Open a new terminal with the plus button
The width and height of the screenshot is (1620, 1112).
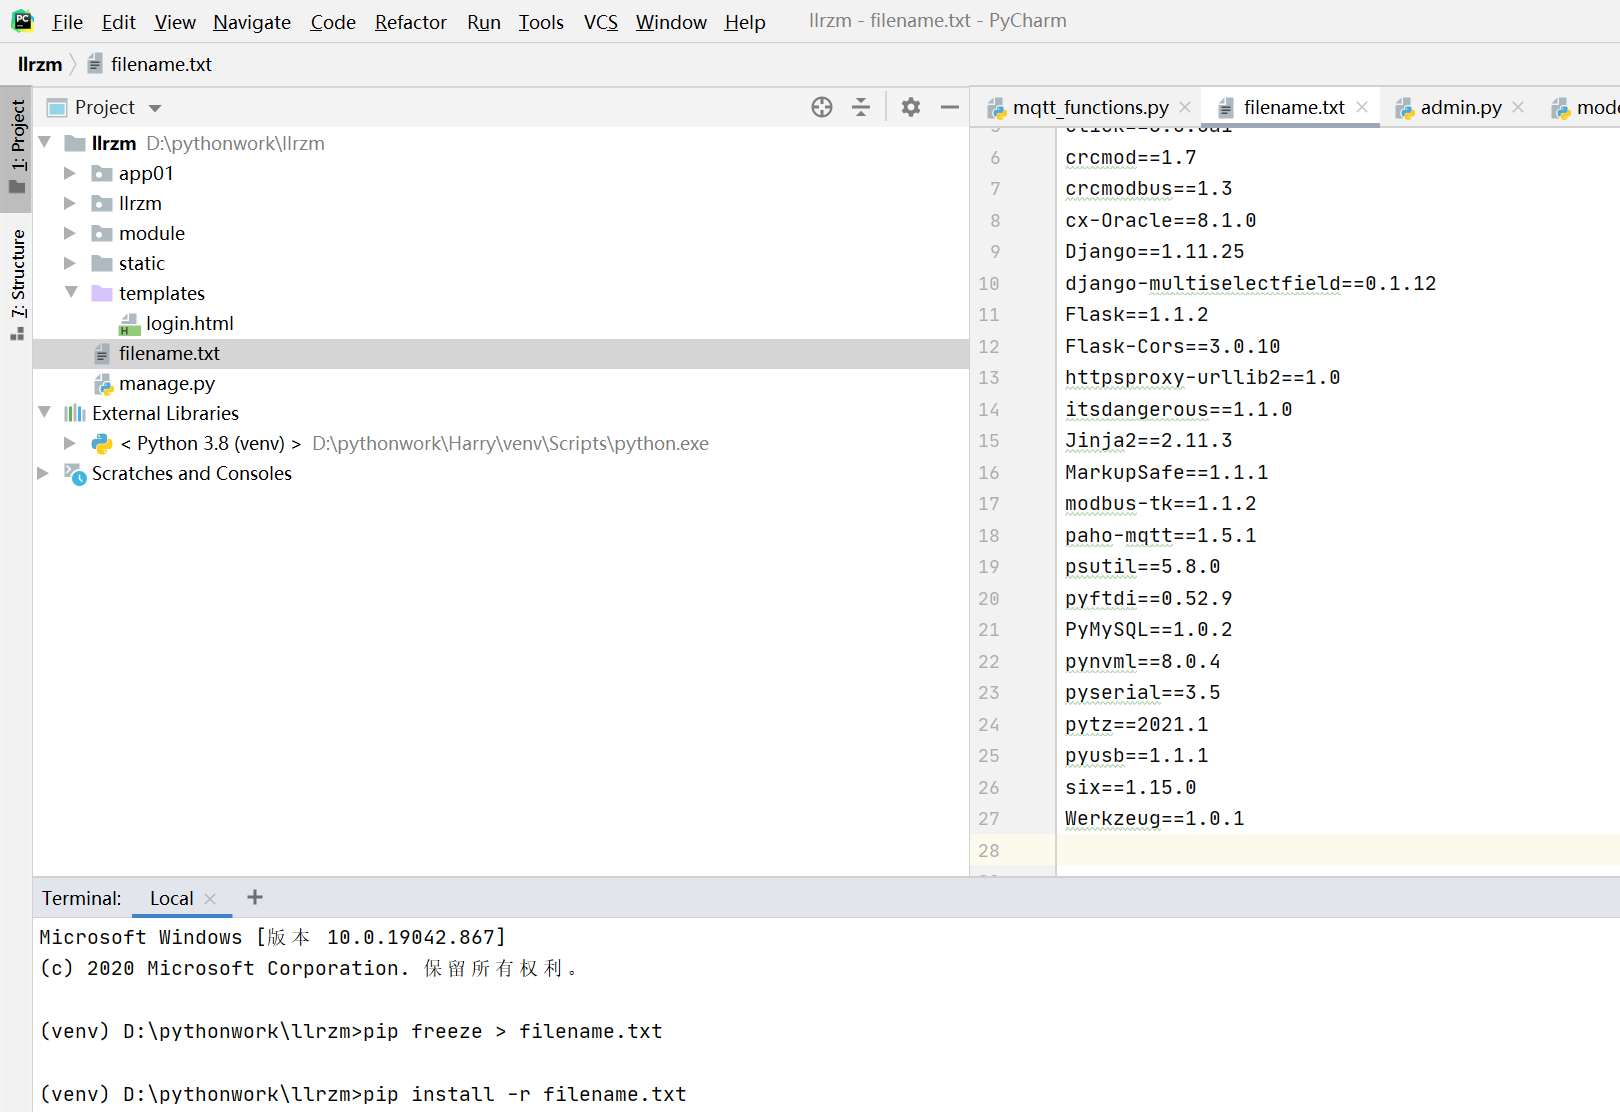tap(254, 897)
